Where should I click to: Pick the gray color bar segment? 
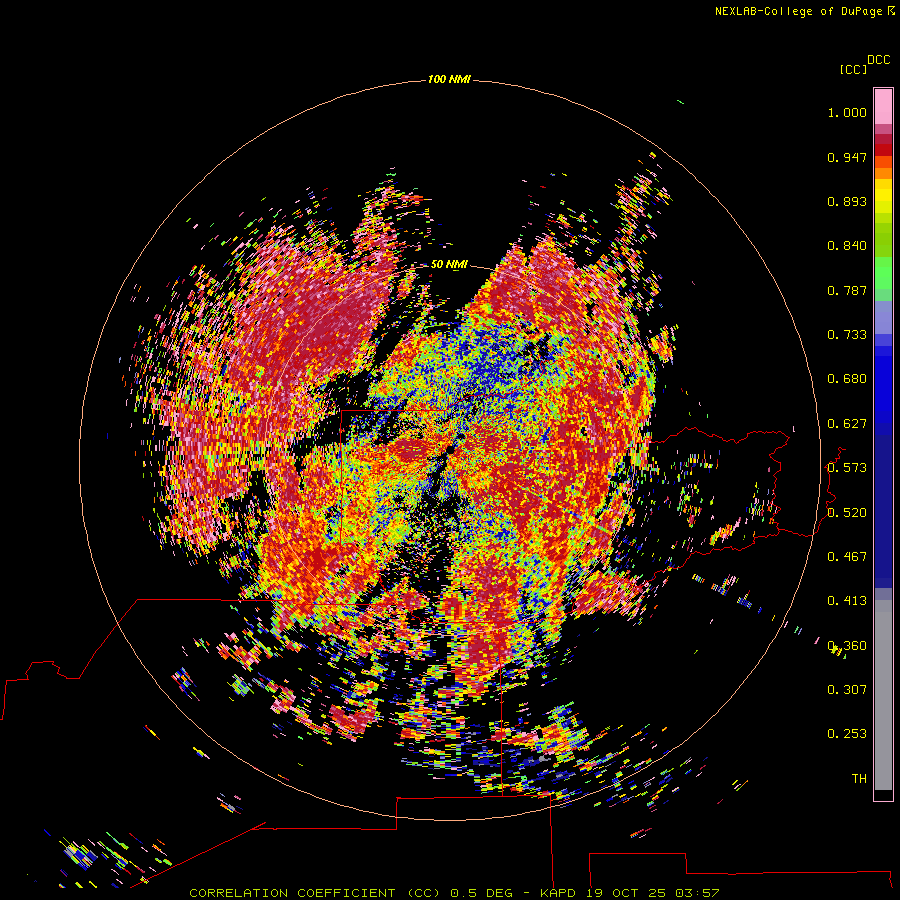click(x=883, y=700)
